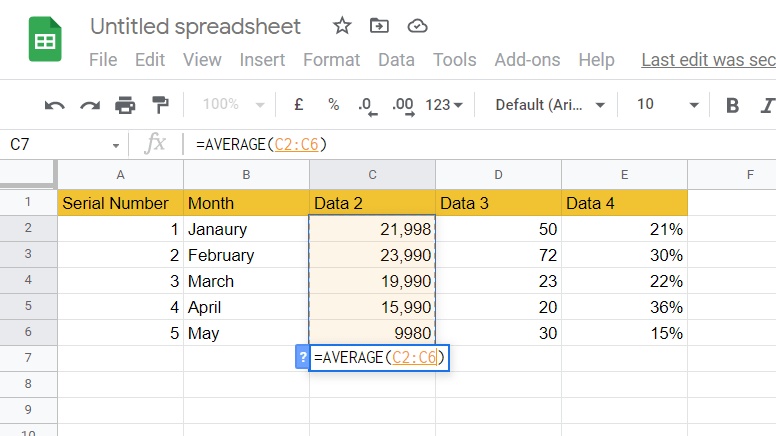The image size is (776, 436).
Task: Redo the last action
Action: click(90, 105)
